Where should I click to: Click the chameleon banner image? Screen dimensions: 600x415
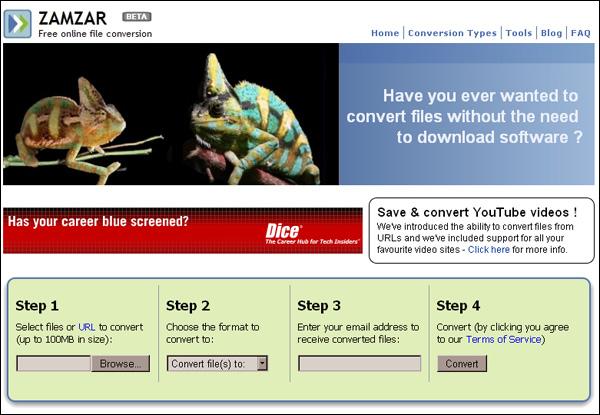(171, 114)
